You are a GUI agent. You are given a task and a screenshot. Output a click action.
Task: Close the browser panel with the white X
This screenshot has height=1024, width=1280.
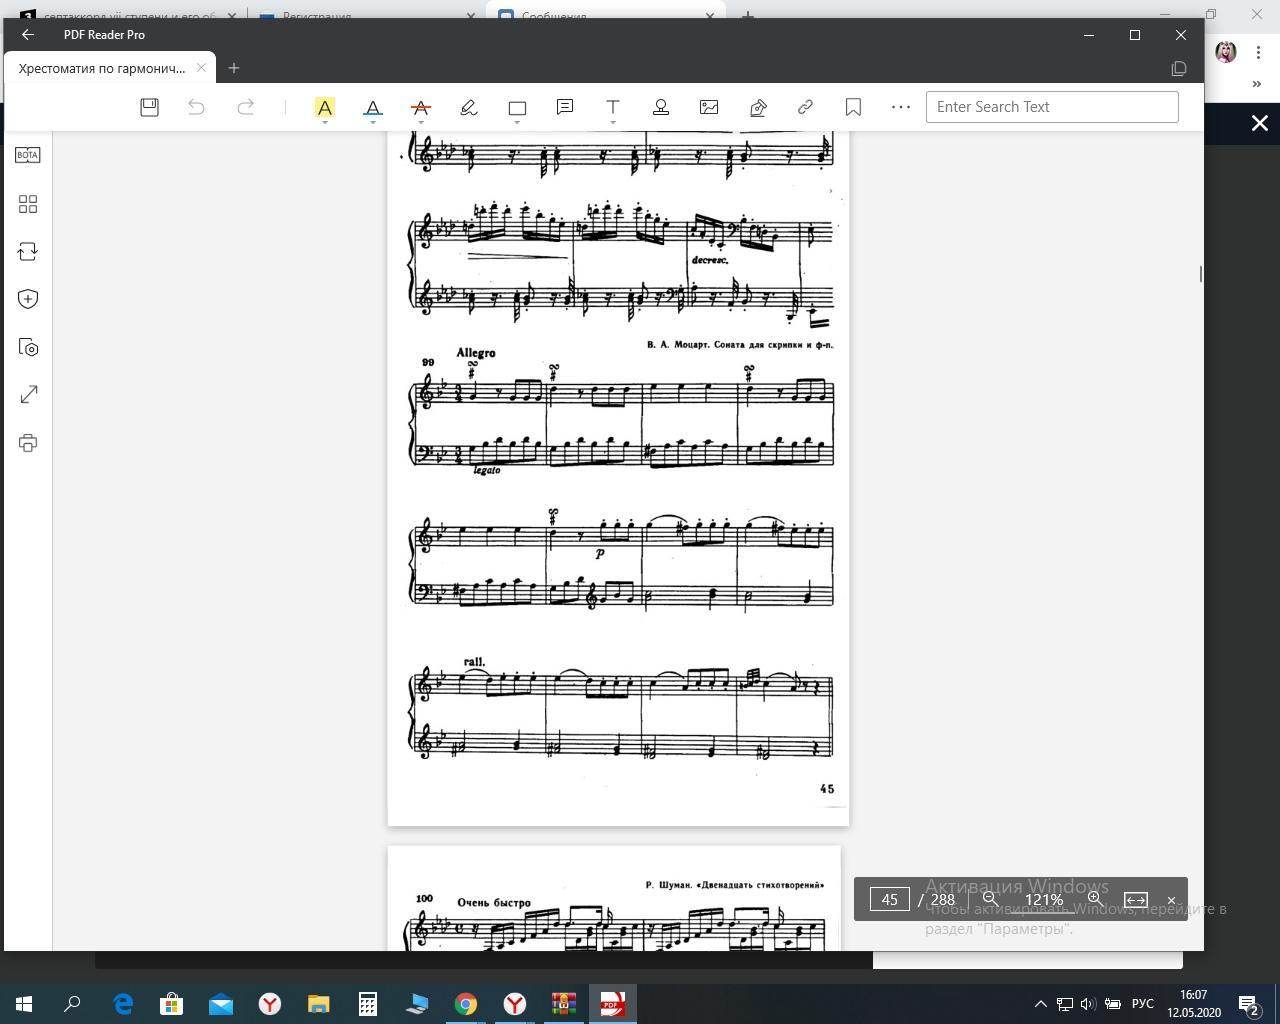tap(1260, 123)
